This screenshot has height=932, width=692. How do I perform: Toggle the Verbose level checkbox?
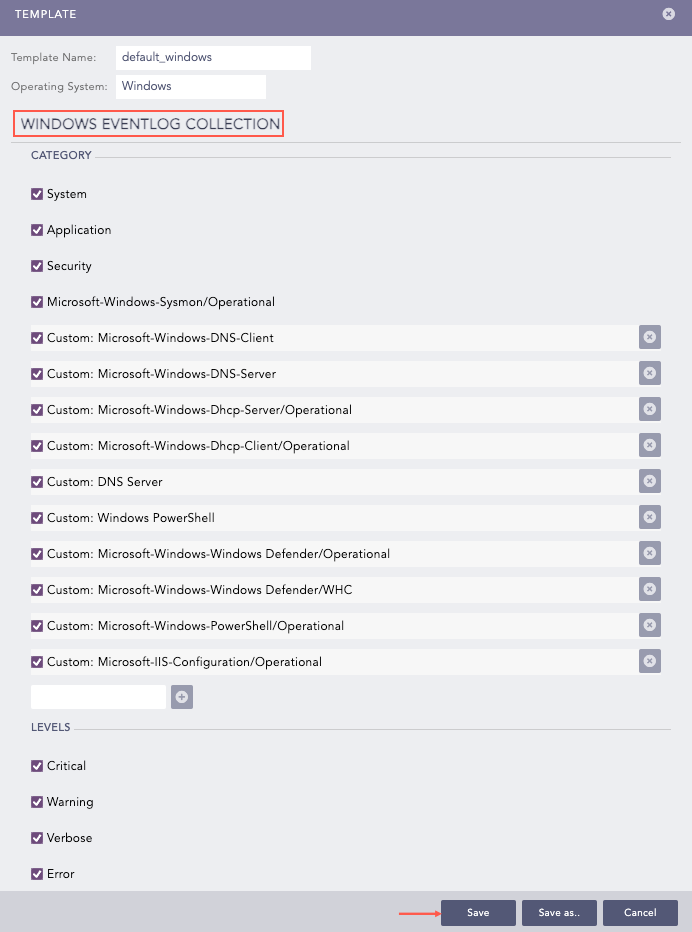point(37,838)
